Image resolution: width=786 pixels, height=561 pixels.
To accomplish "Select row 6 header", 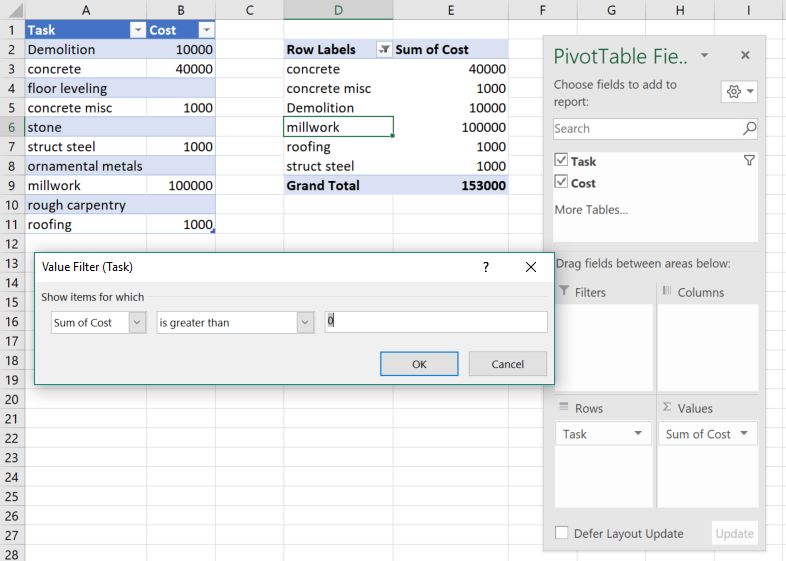I will pyautogui.click(x=12, y=127).
